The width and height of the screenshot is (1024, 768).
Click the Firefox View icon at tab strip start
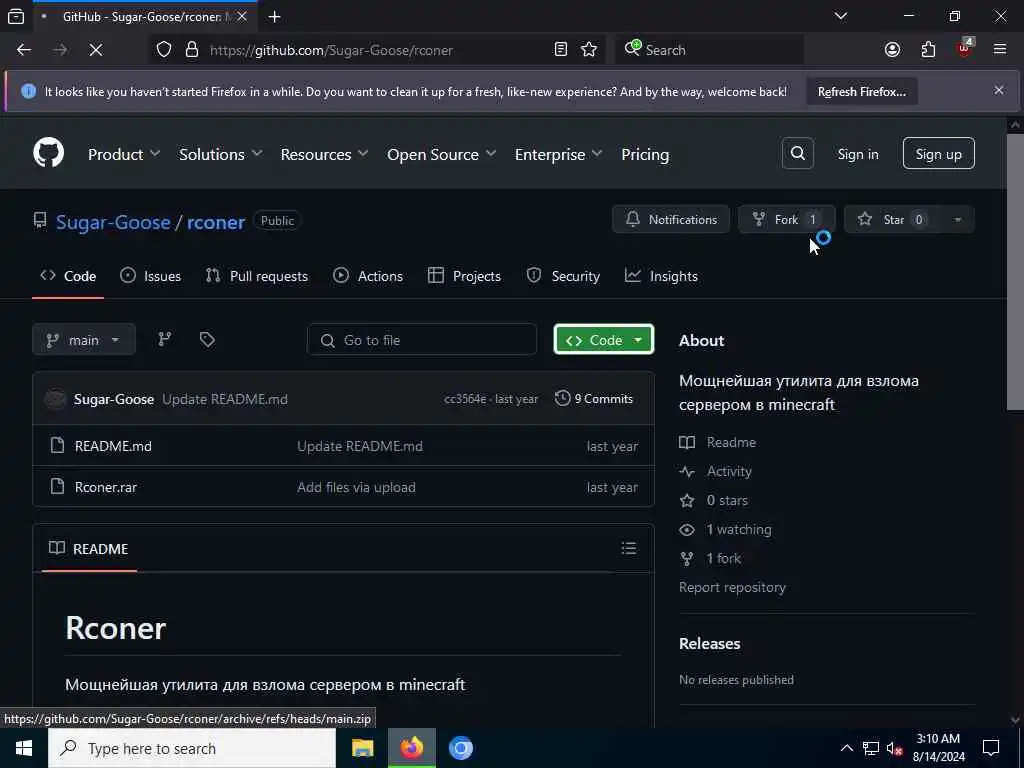point(16,16)
